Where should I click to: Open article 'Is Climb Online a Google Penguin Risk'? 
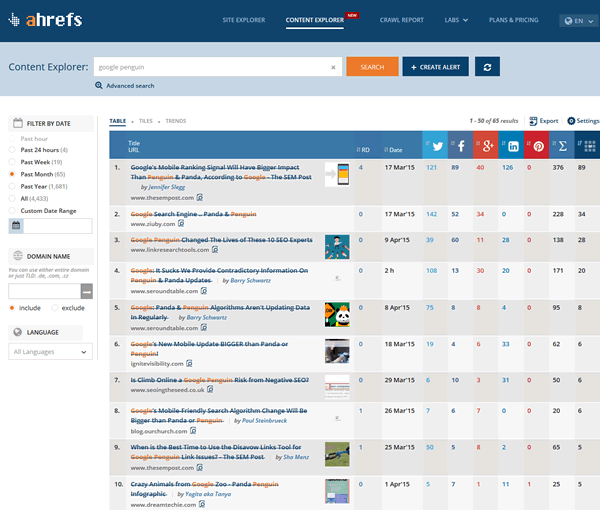click(220, 380)
